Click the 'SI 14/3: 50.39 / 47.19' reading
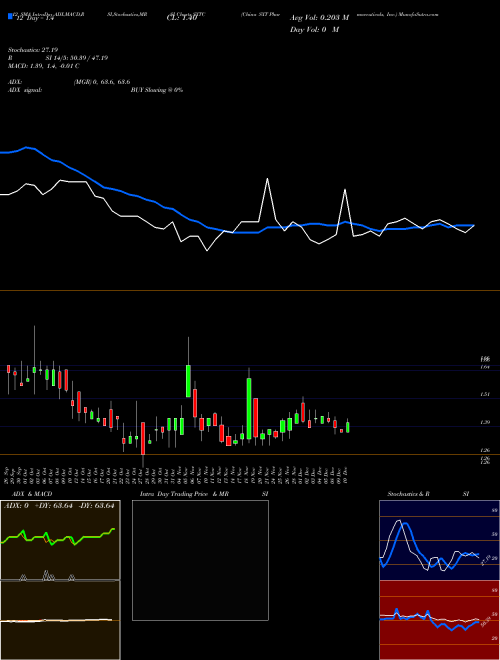This screenshot has height=660, width=500. [77, 58]
